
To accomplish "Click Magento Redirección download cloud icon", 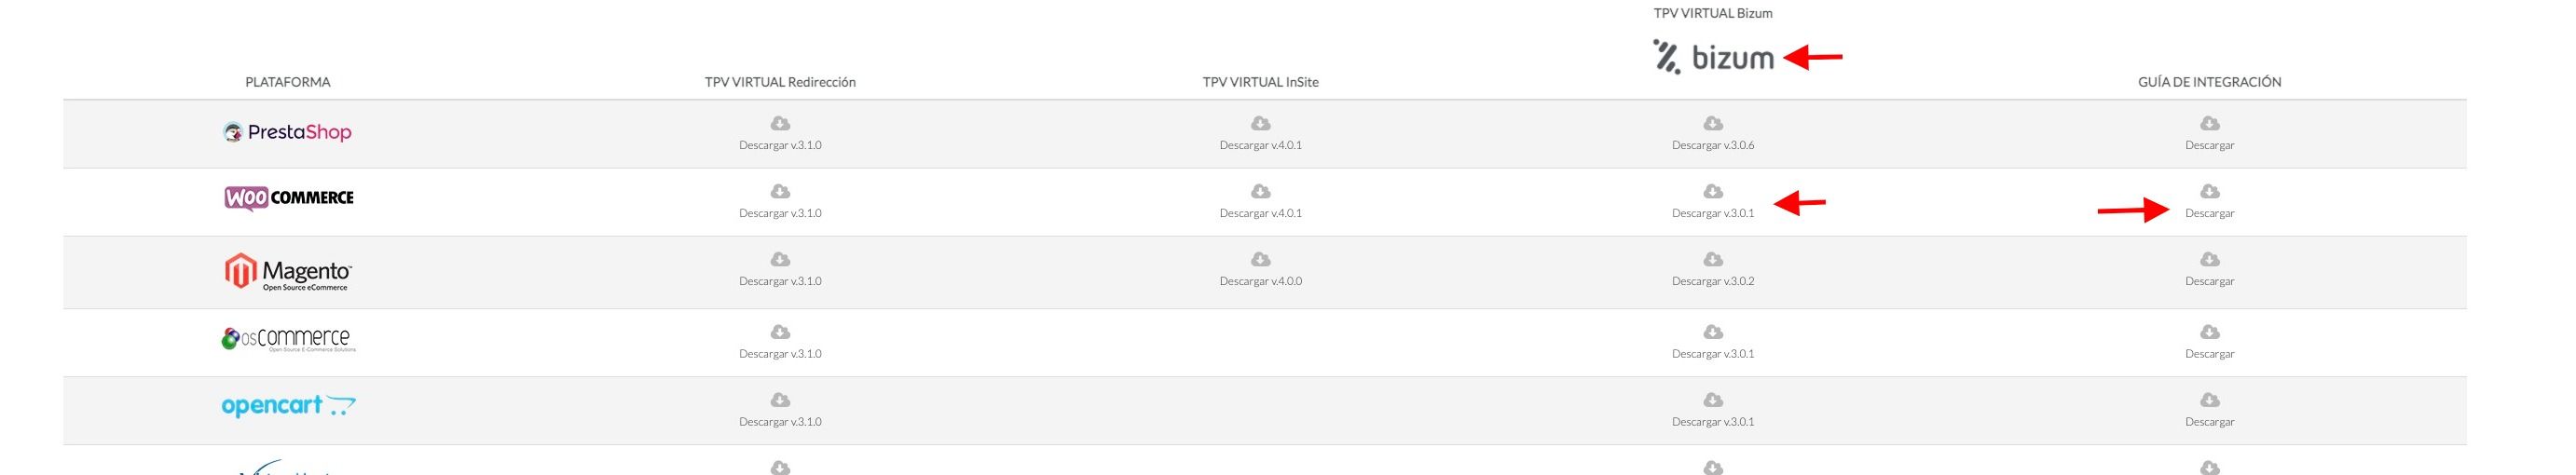I will point(780,259).
